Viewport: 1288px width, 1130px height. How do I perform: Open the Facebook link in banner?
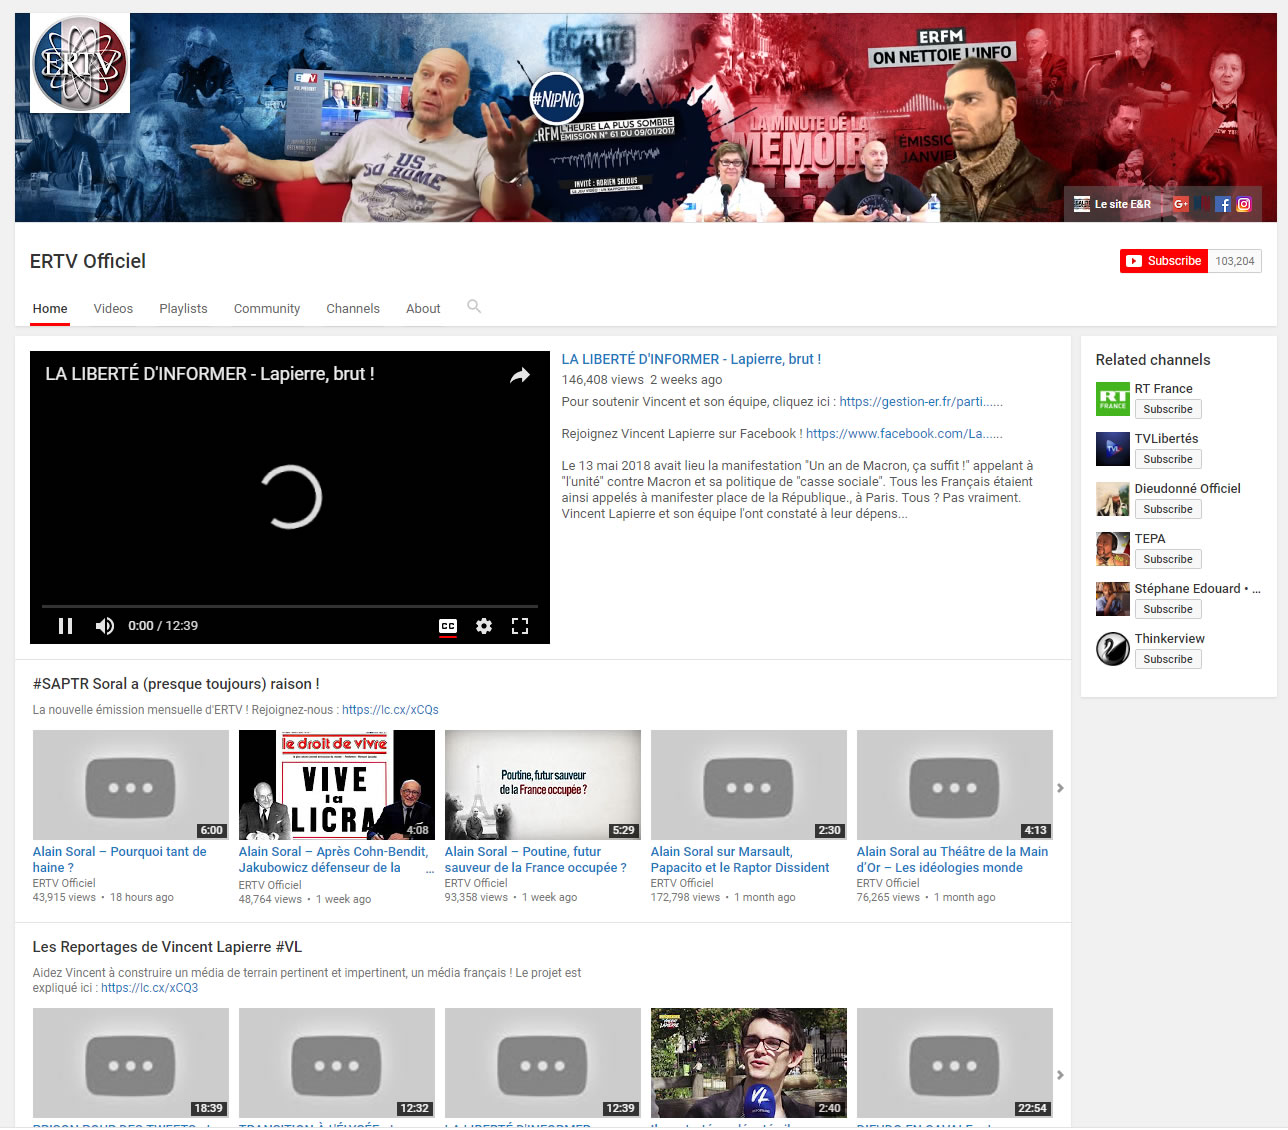point(1223,204)
